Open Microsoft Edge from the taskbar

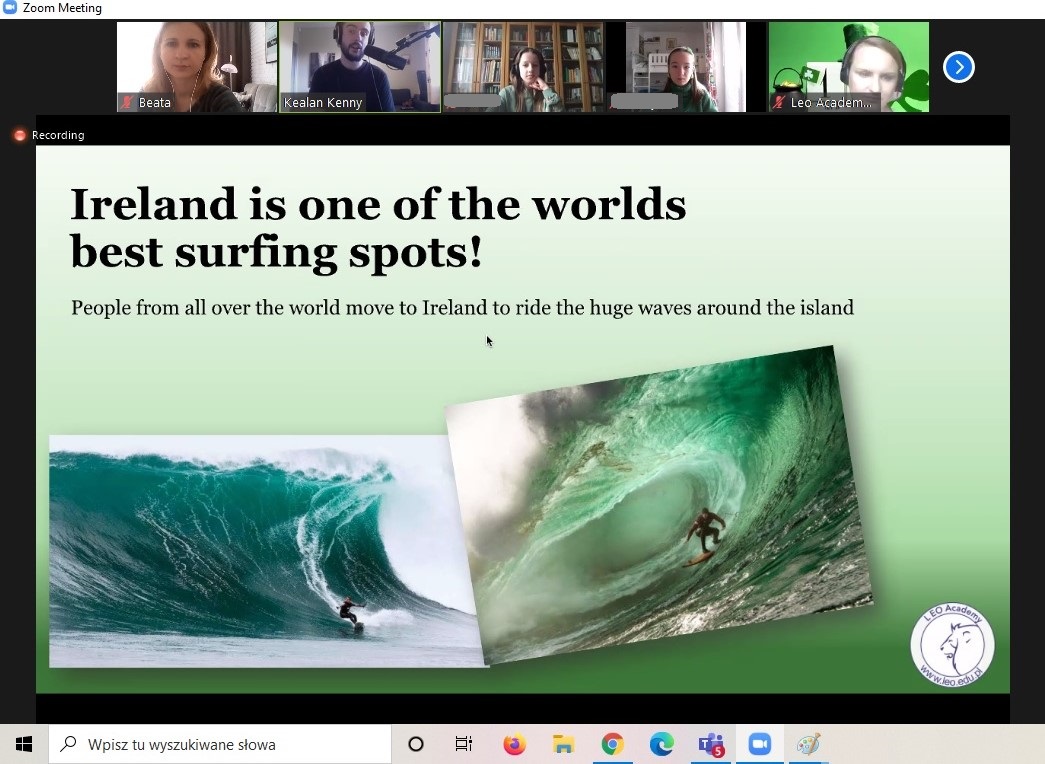click(661, 744)
